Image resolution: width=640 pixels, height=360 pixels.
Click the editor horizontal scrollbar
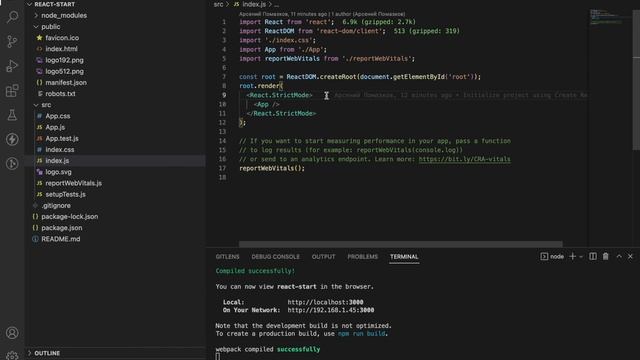point(400,244)
